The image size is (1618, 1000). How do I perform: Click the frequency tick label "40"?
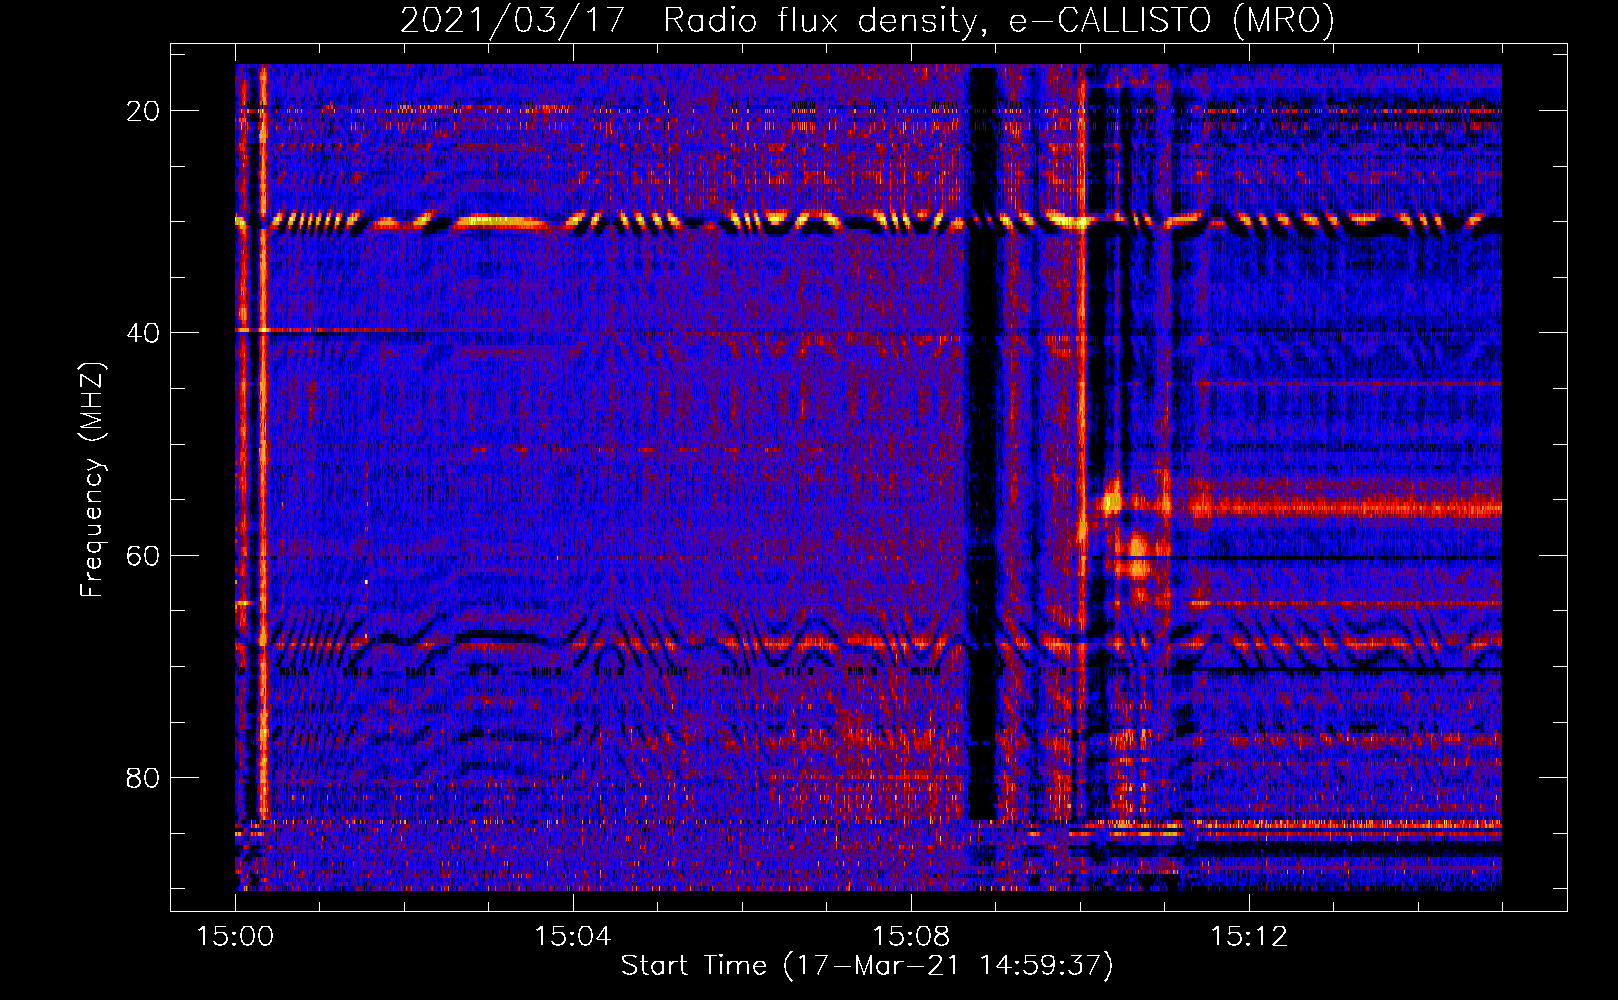(143, 333)
